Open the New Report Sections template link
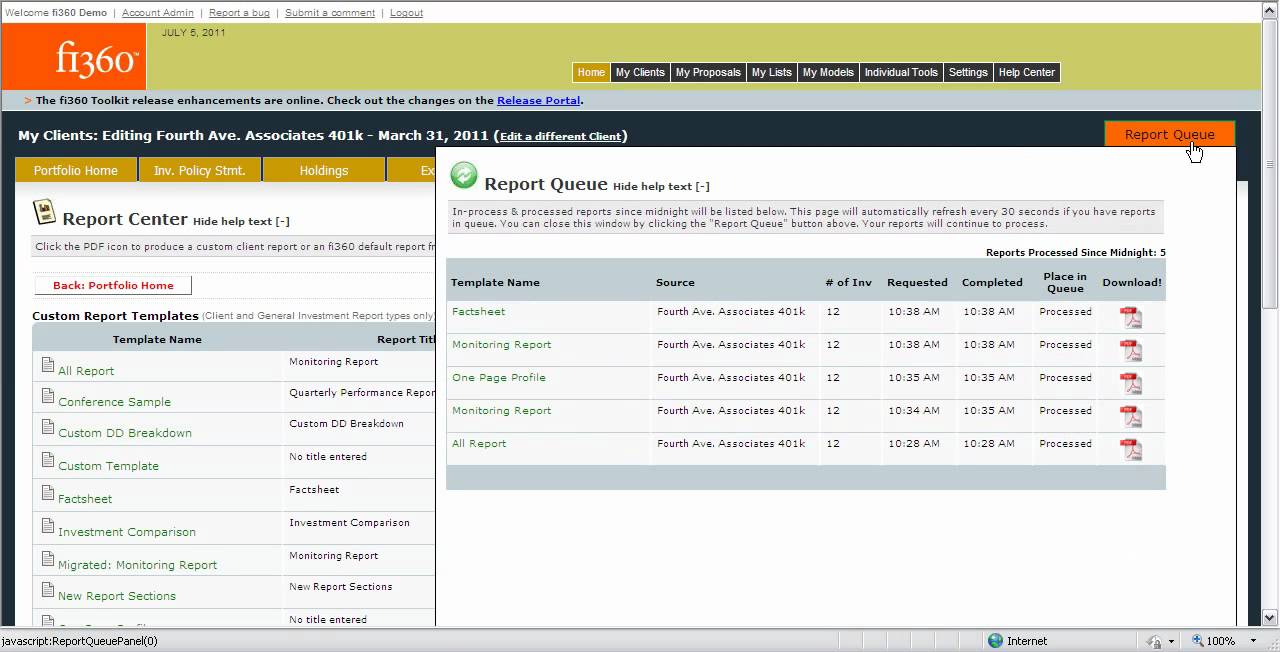The width and height of the screenshot is (1280, 652). pos(117,596)
